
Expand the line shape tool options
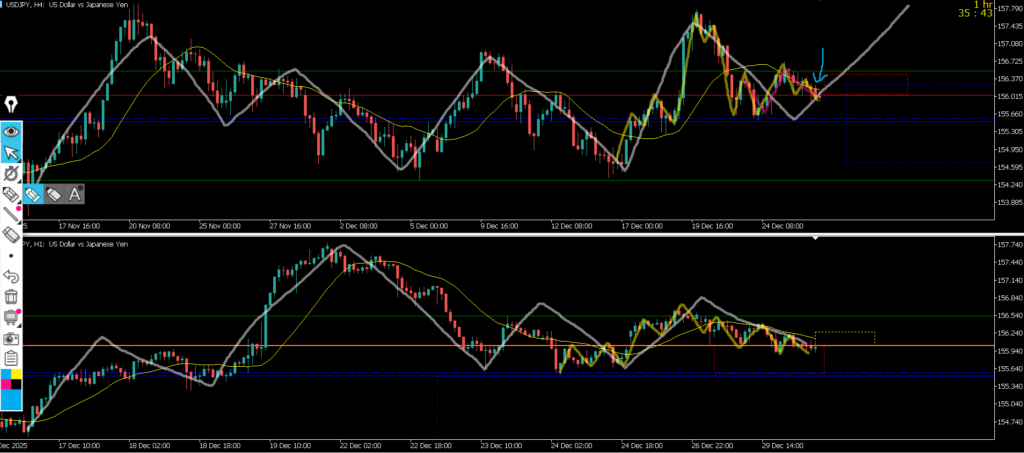point(12,214)
